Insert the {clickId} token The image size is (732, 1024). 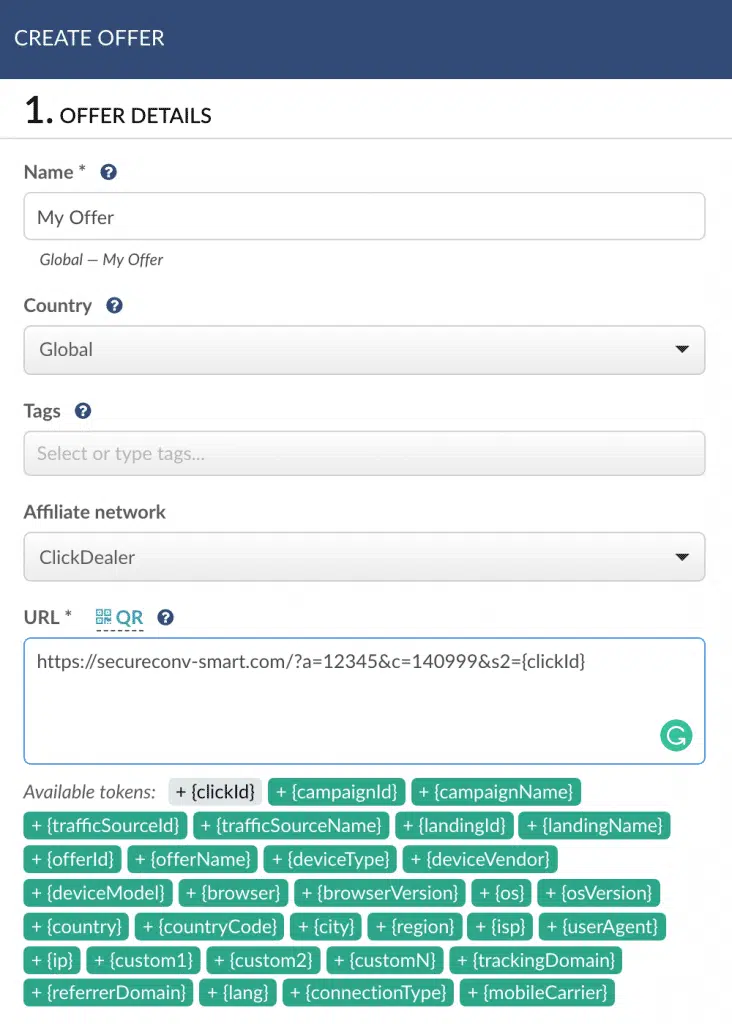click(x=215, y=792)
